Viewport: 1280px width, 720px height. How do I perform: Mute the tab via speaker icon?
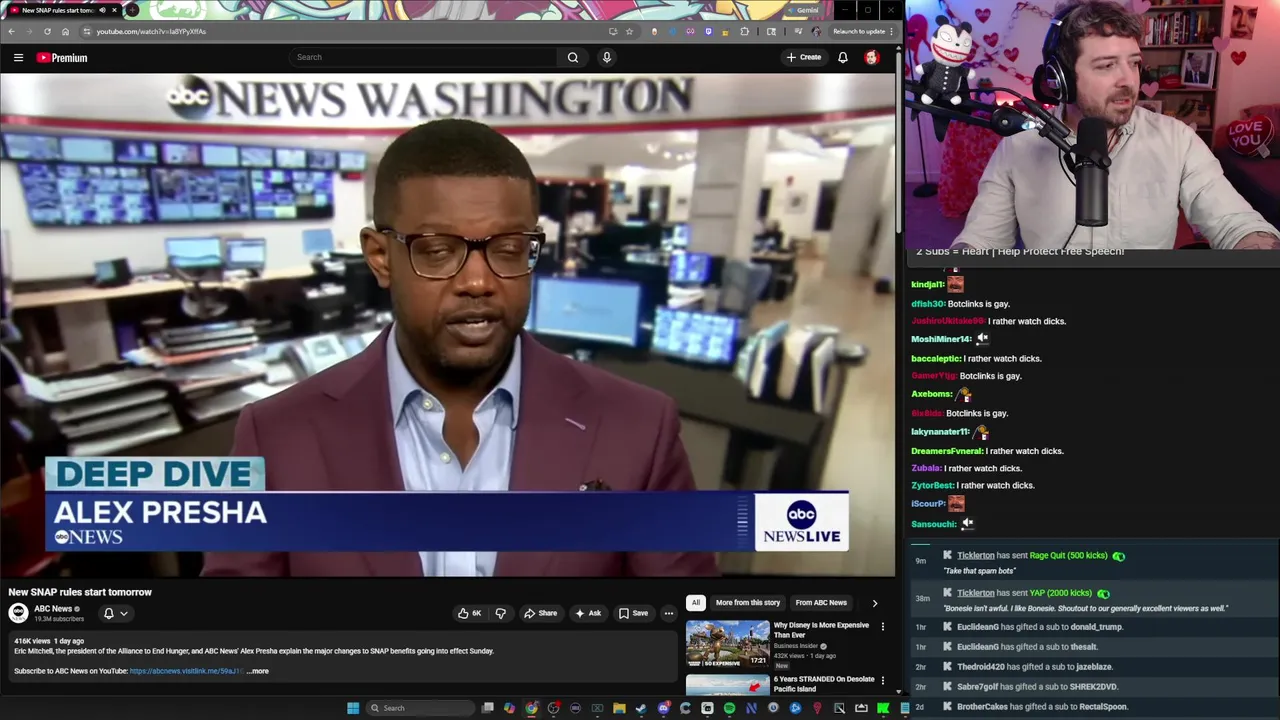pyautogui.click(x=102, y=10)
